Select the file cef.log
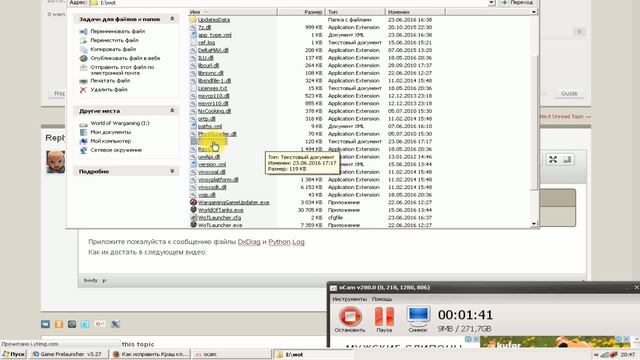Screen dimensions: 640x360 (x=207, y=42)
